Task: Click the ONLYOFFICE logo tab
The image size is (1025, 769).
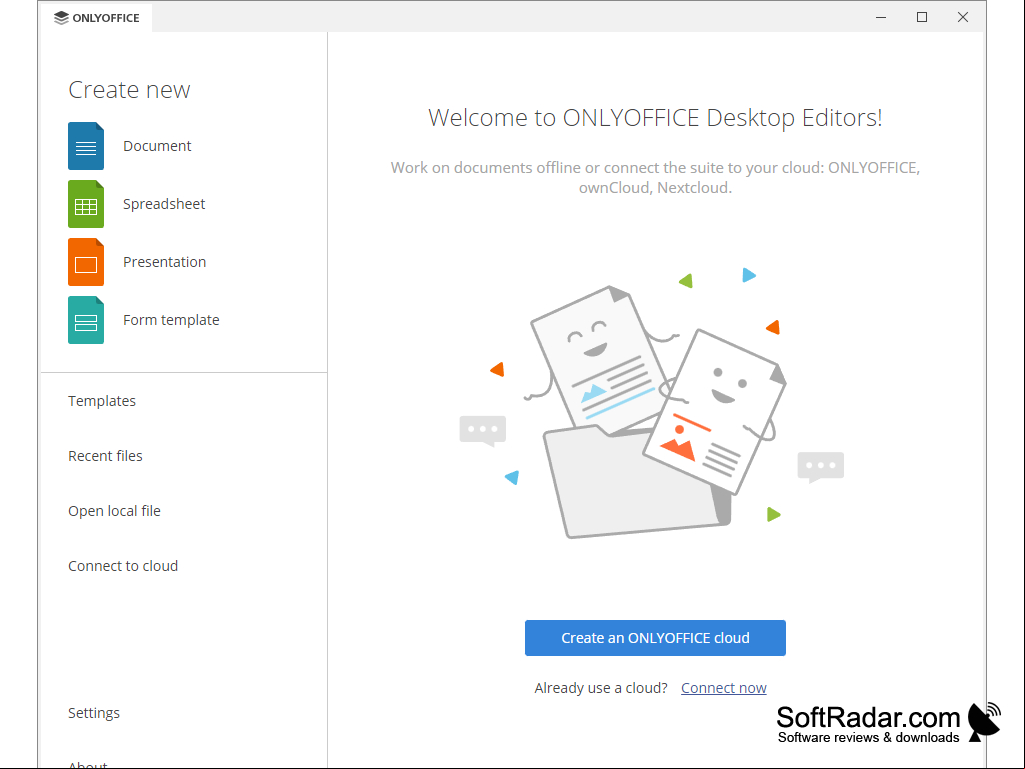Action: [x=97, y=18]
